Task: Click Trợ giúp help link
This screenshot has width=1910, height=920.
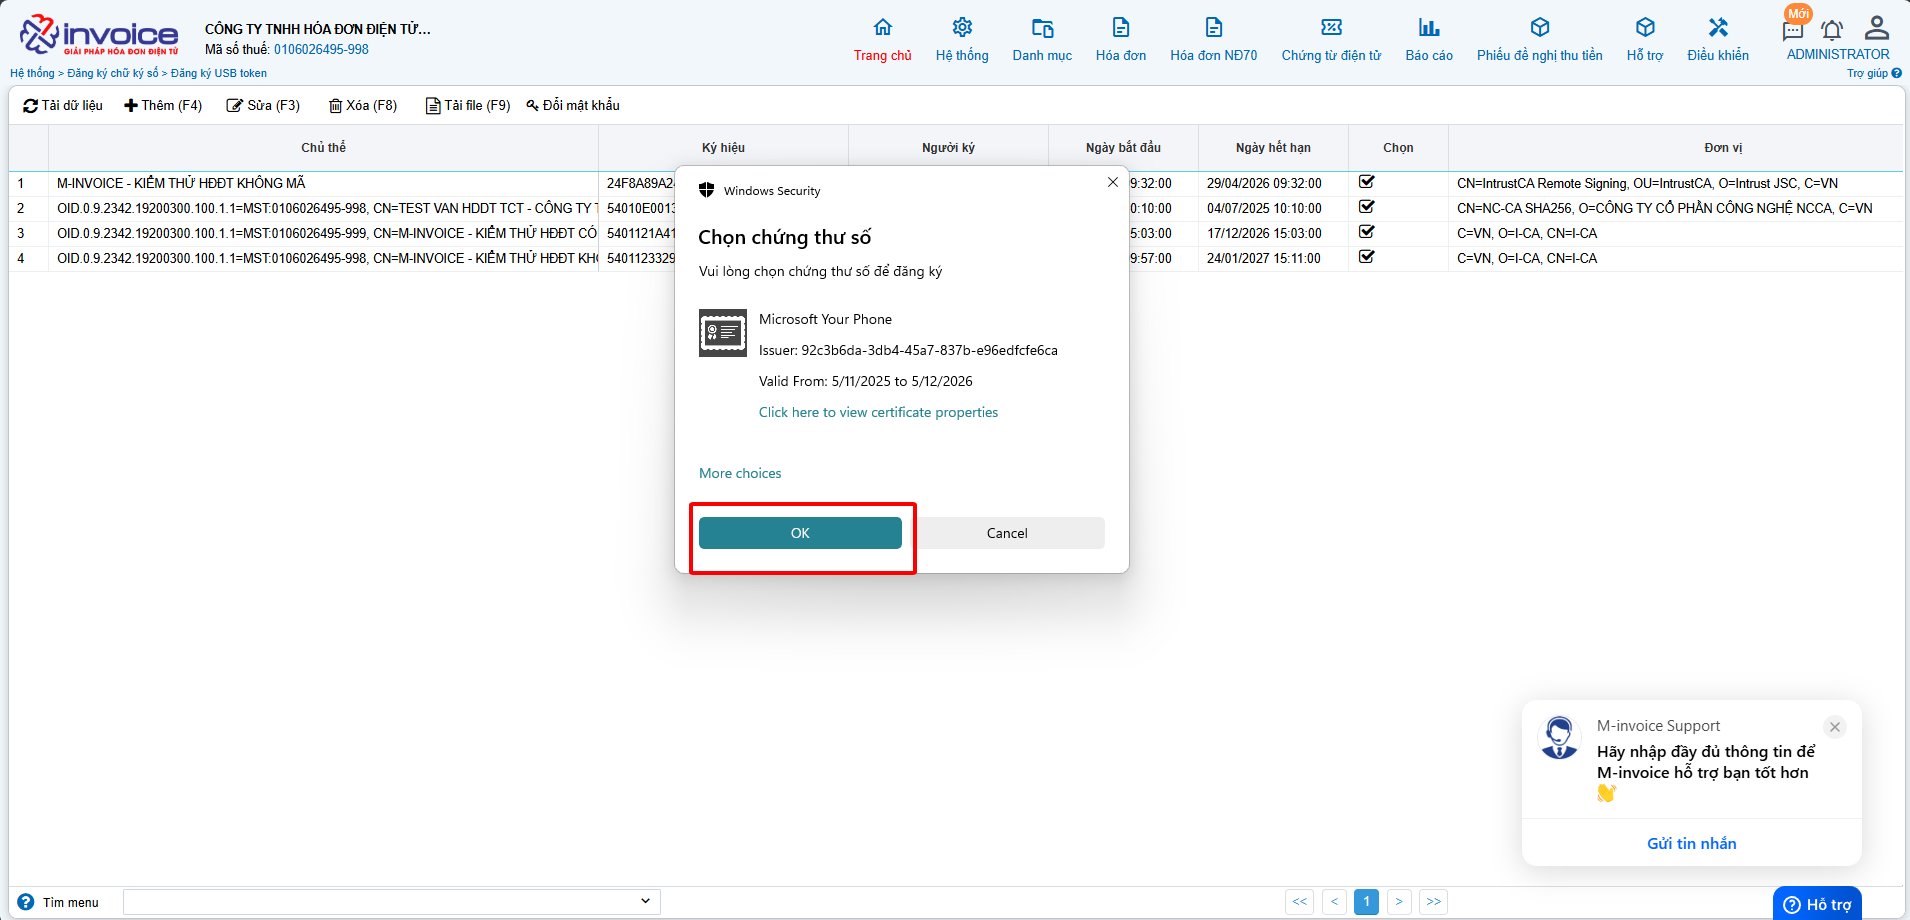Action: point(1874,73)
